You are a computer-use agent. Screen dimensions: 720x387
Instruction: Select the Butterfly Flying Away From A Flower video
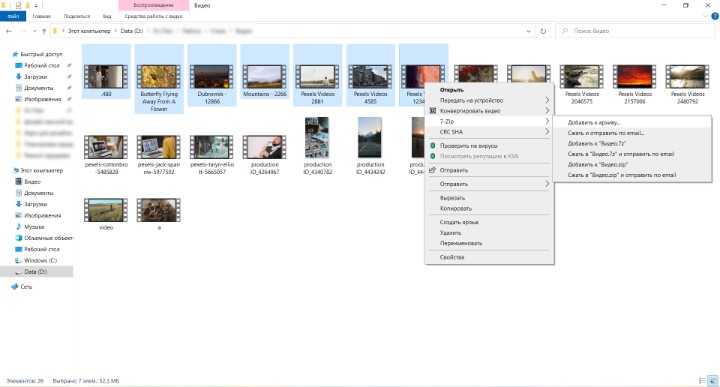(x=159, y=79)
